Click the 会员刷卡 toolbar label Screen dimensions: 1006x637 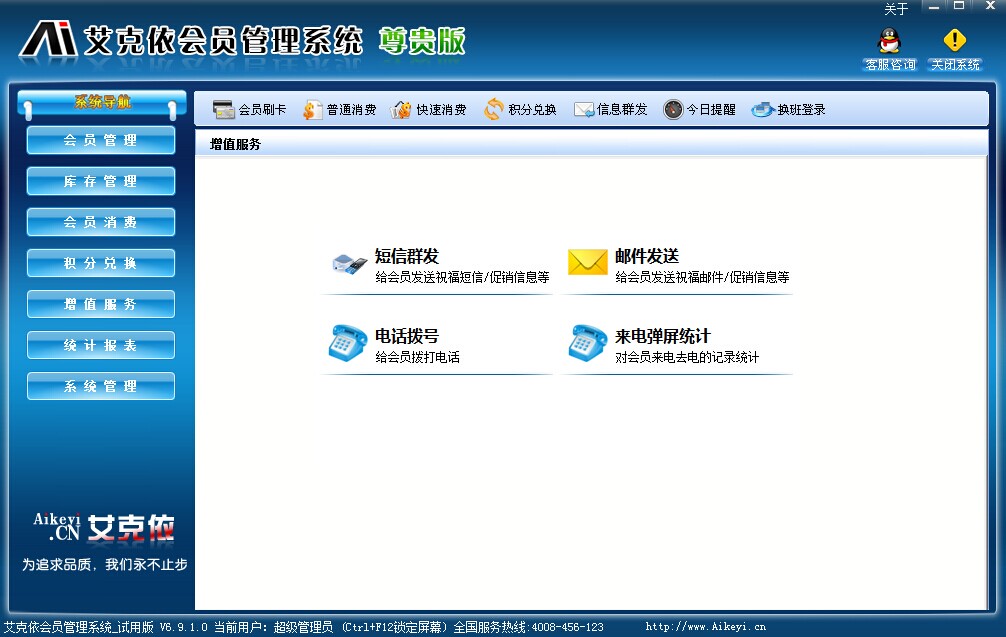(x=262, y=110)
